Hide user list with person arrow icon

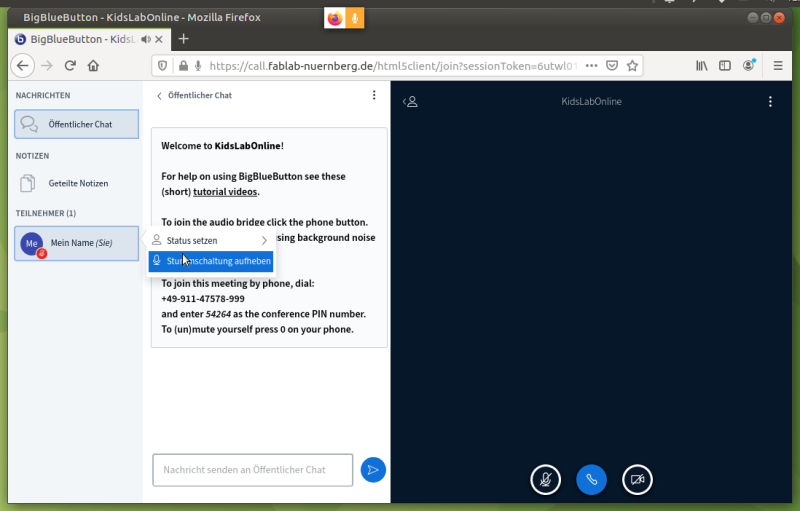[x=410, y=102]
